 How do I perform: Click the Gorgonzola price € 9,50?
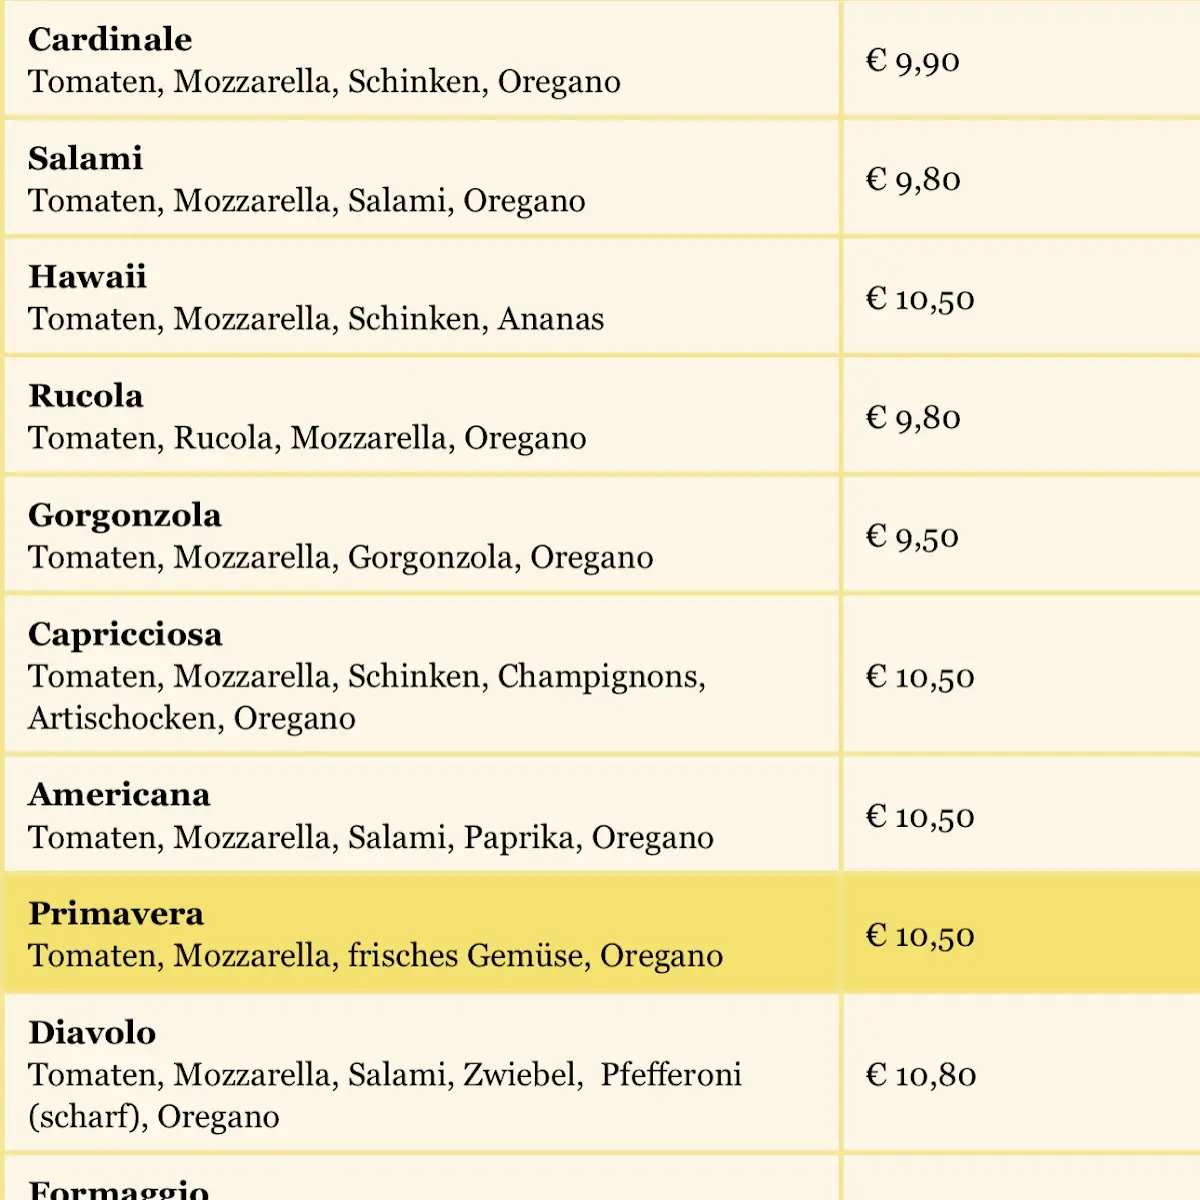point(912,537)
